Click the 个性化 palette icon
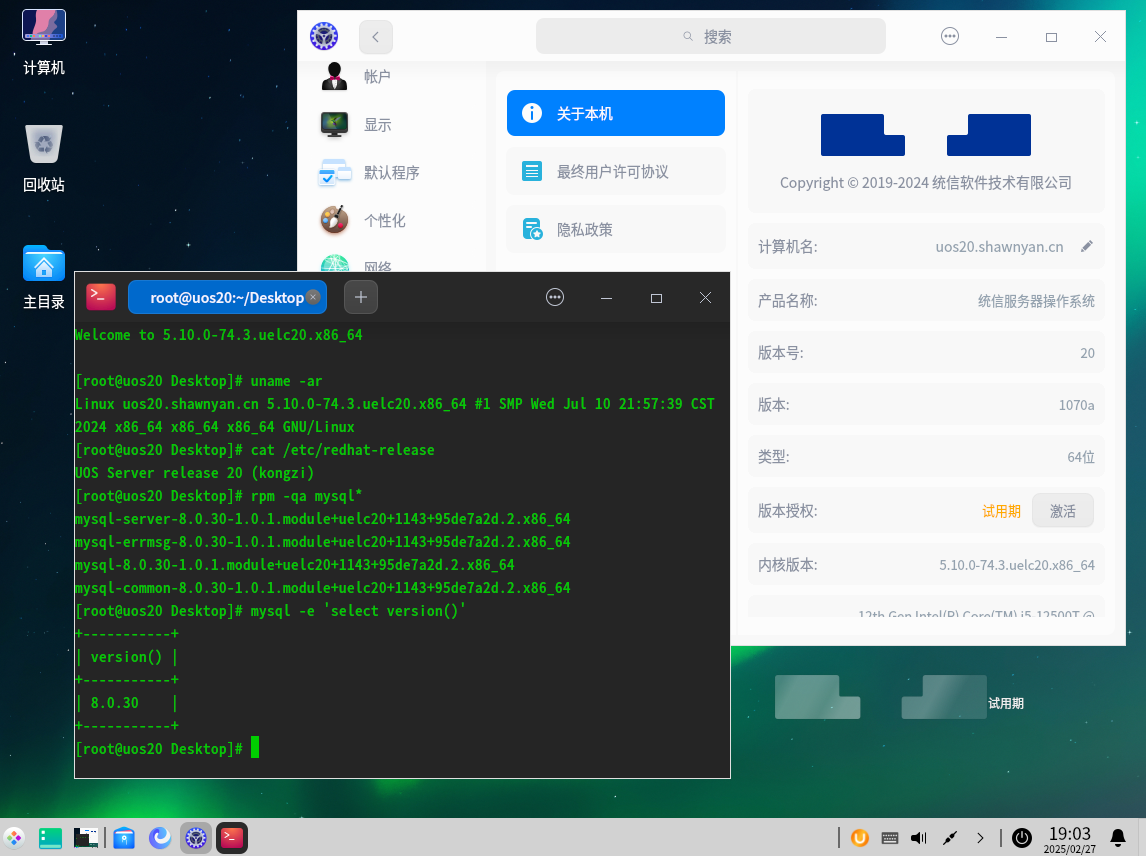The width and height of the screenshot is (1146, 856). tap(334, 220)
